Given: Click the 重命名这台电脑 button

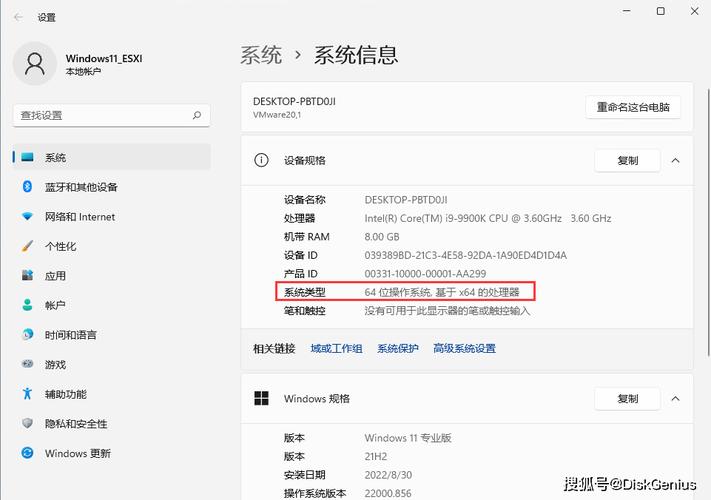Looking at the screenshot, I should 633,107.
